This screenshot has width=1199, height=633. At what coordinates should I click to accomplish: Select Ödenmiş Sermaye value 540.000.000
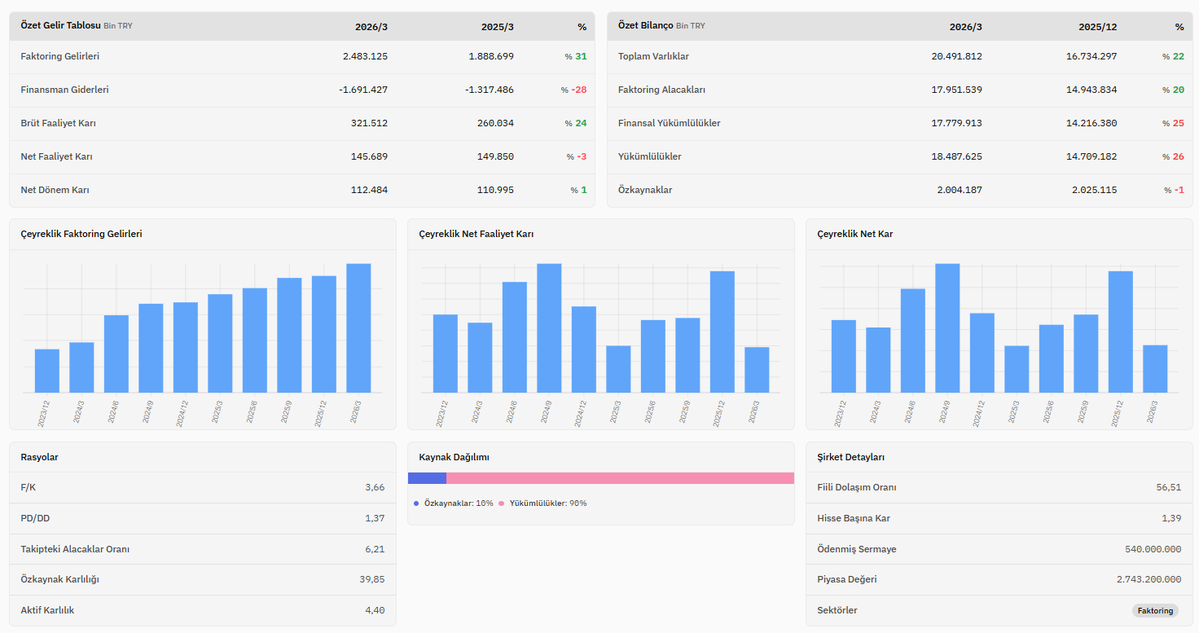1153,549
